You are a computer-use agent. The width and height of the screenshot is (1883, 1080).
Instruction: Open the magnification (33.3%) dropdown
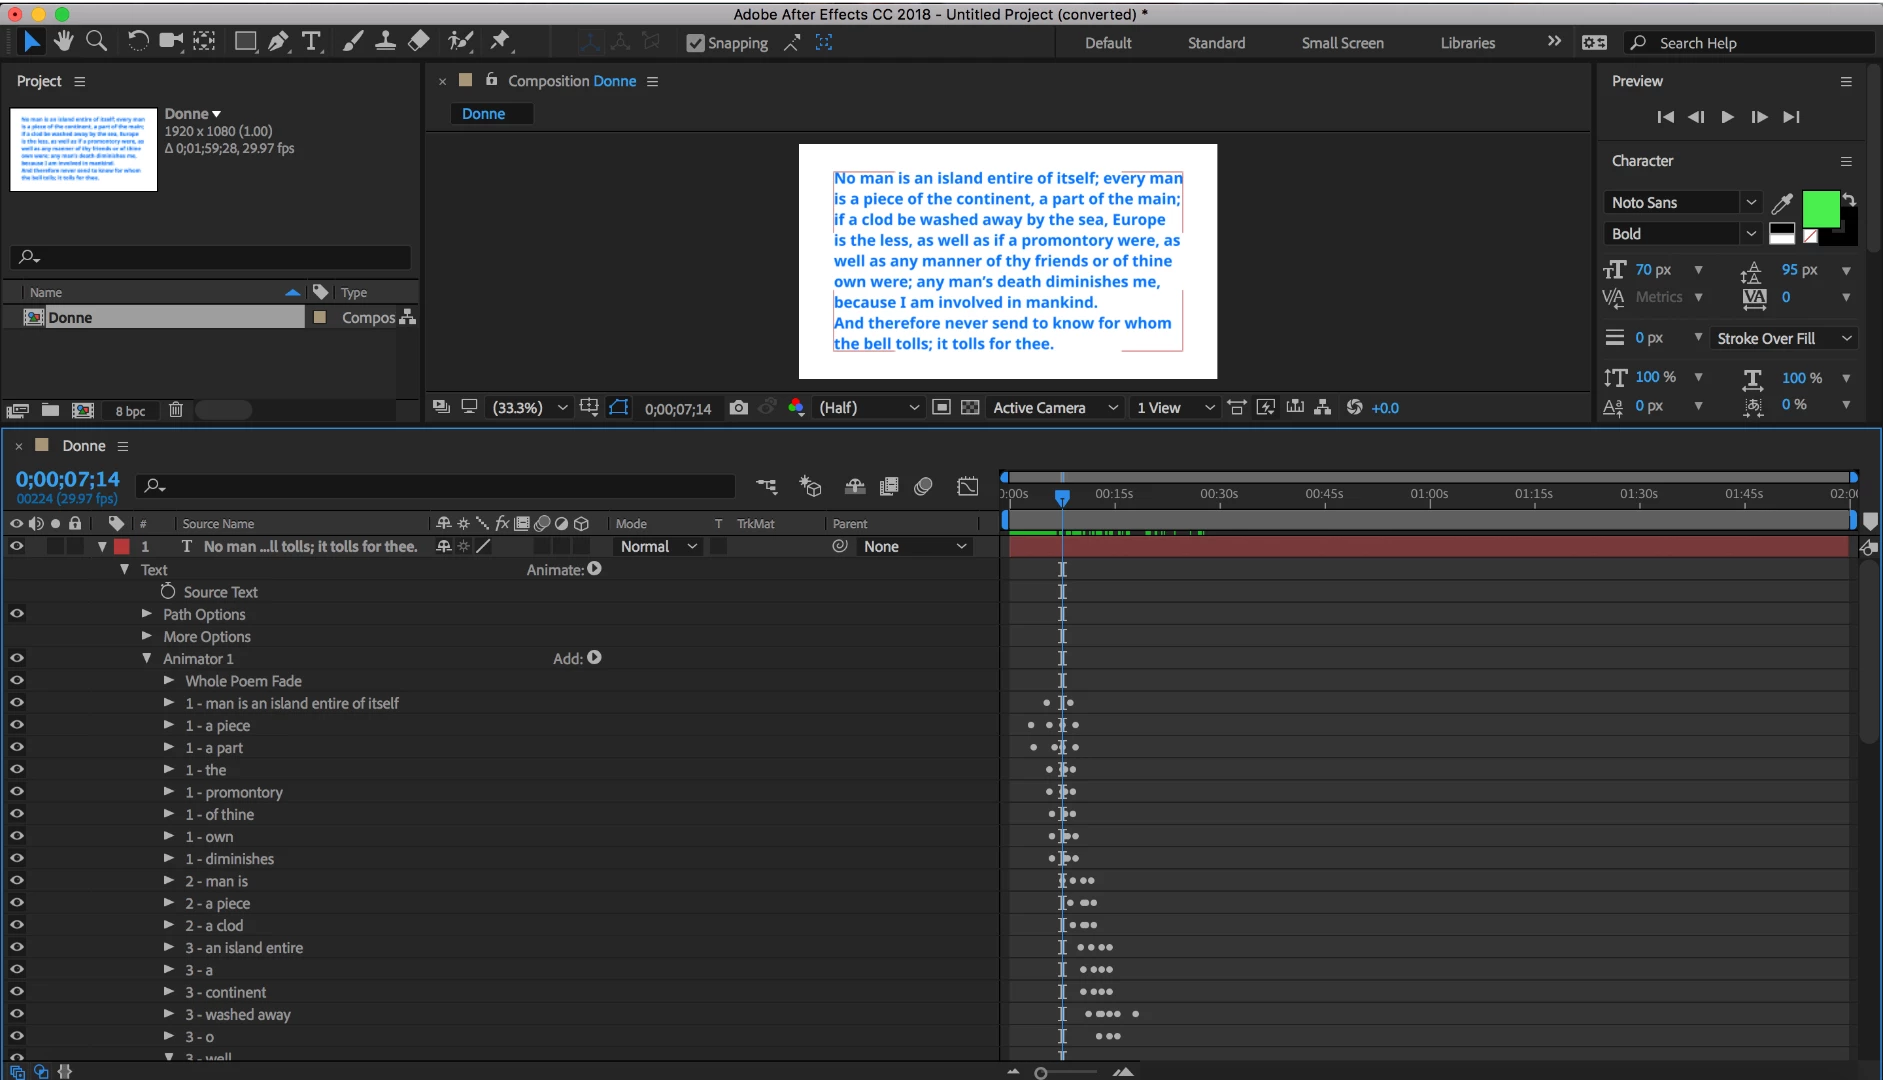(x=529, y=408)
